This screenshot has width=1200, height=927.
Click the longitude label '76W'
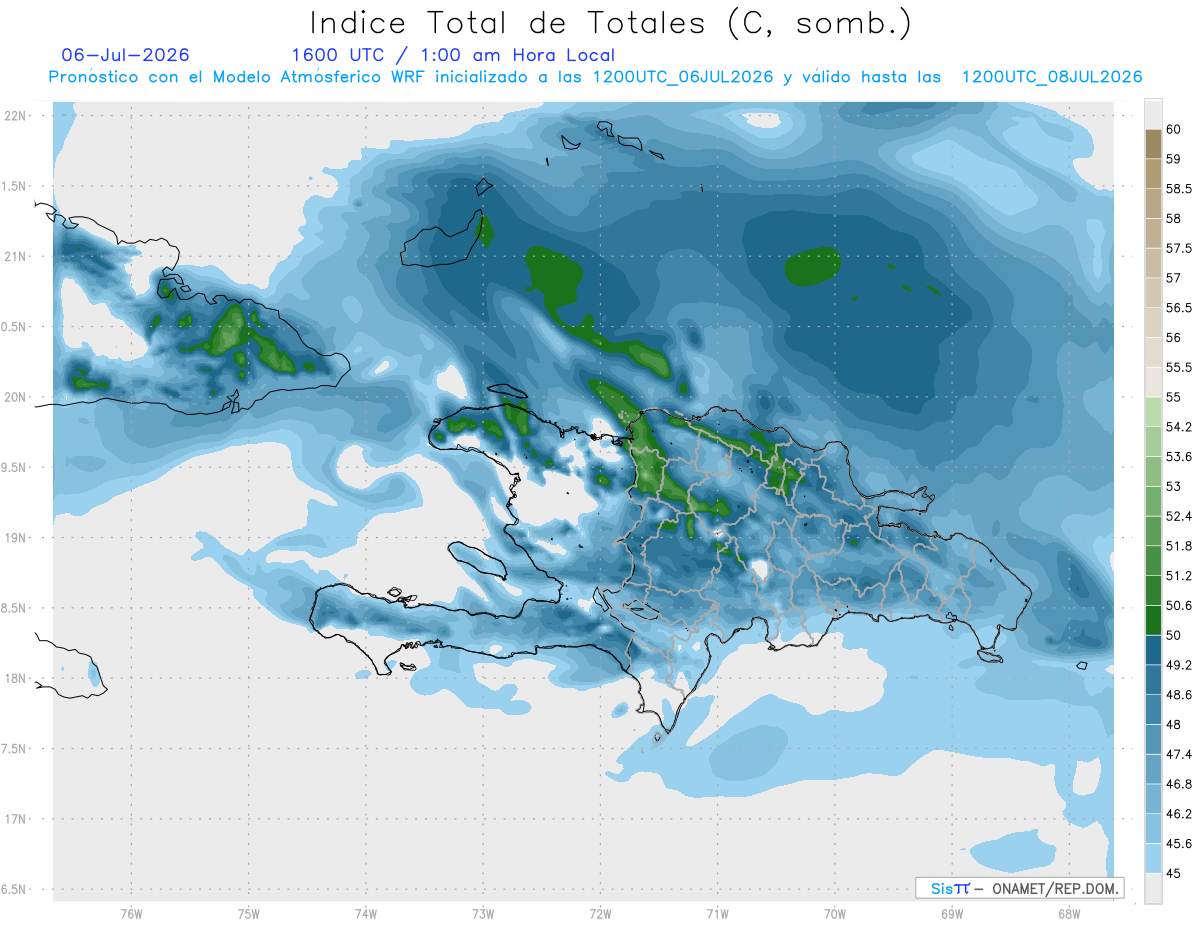[131, 913]
